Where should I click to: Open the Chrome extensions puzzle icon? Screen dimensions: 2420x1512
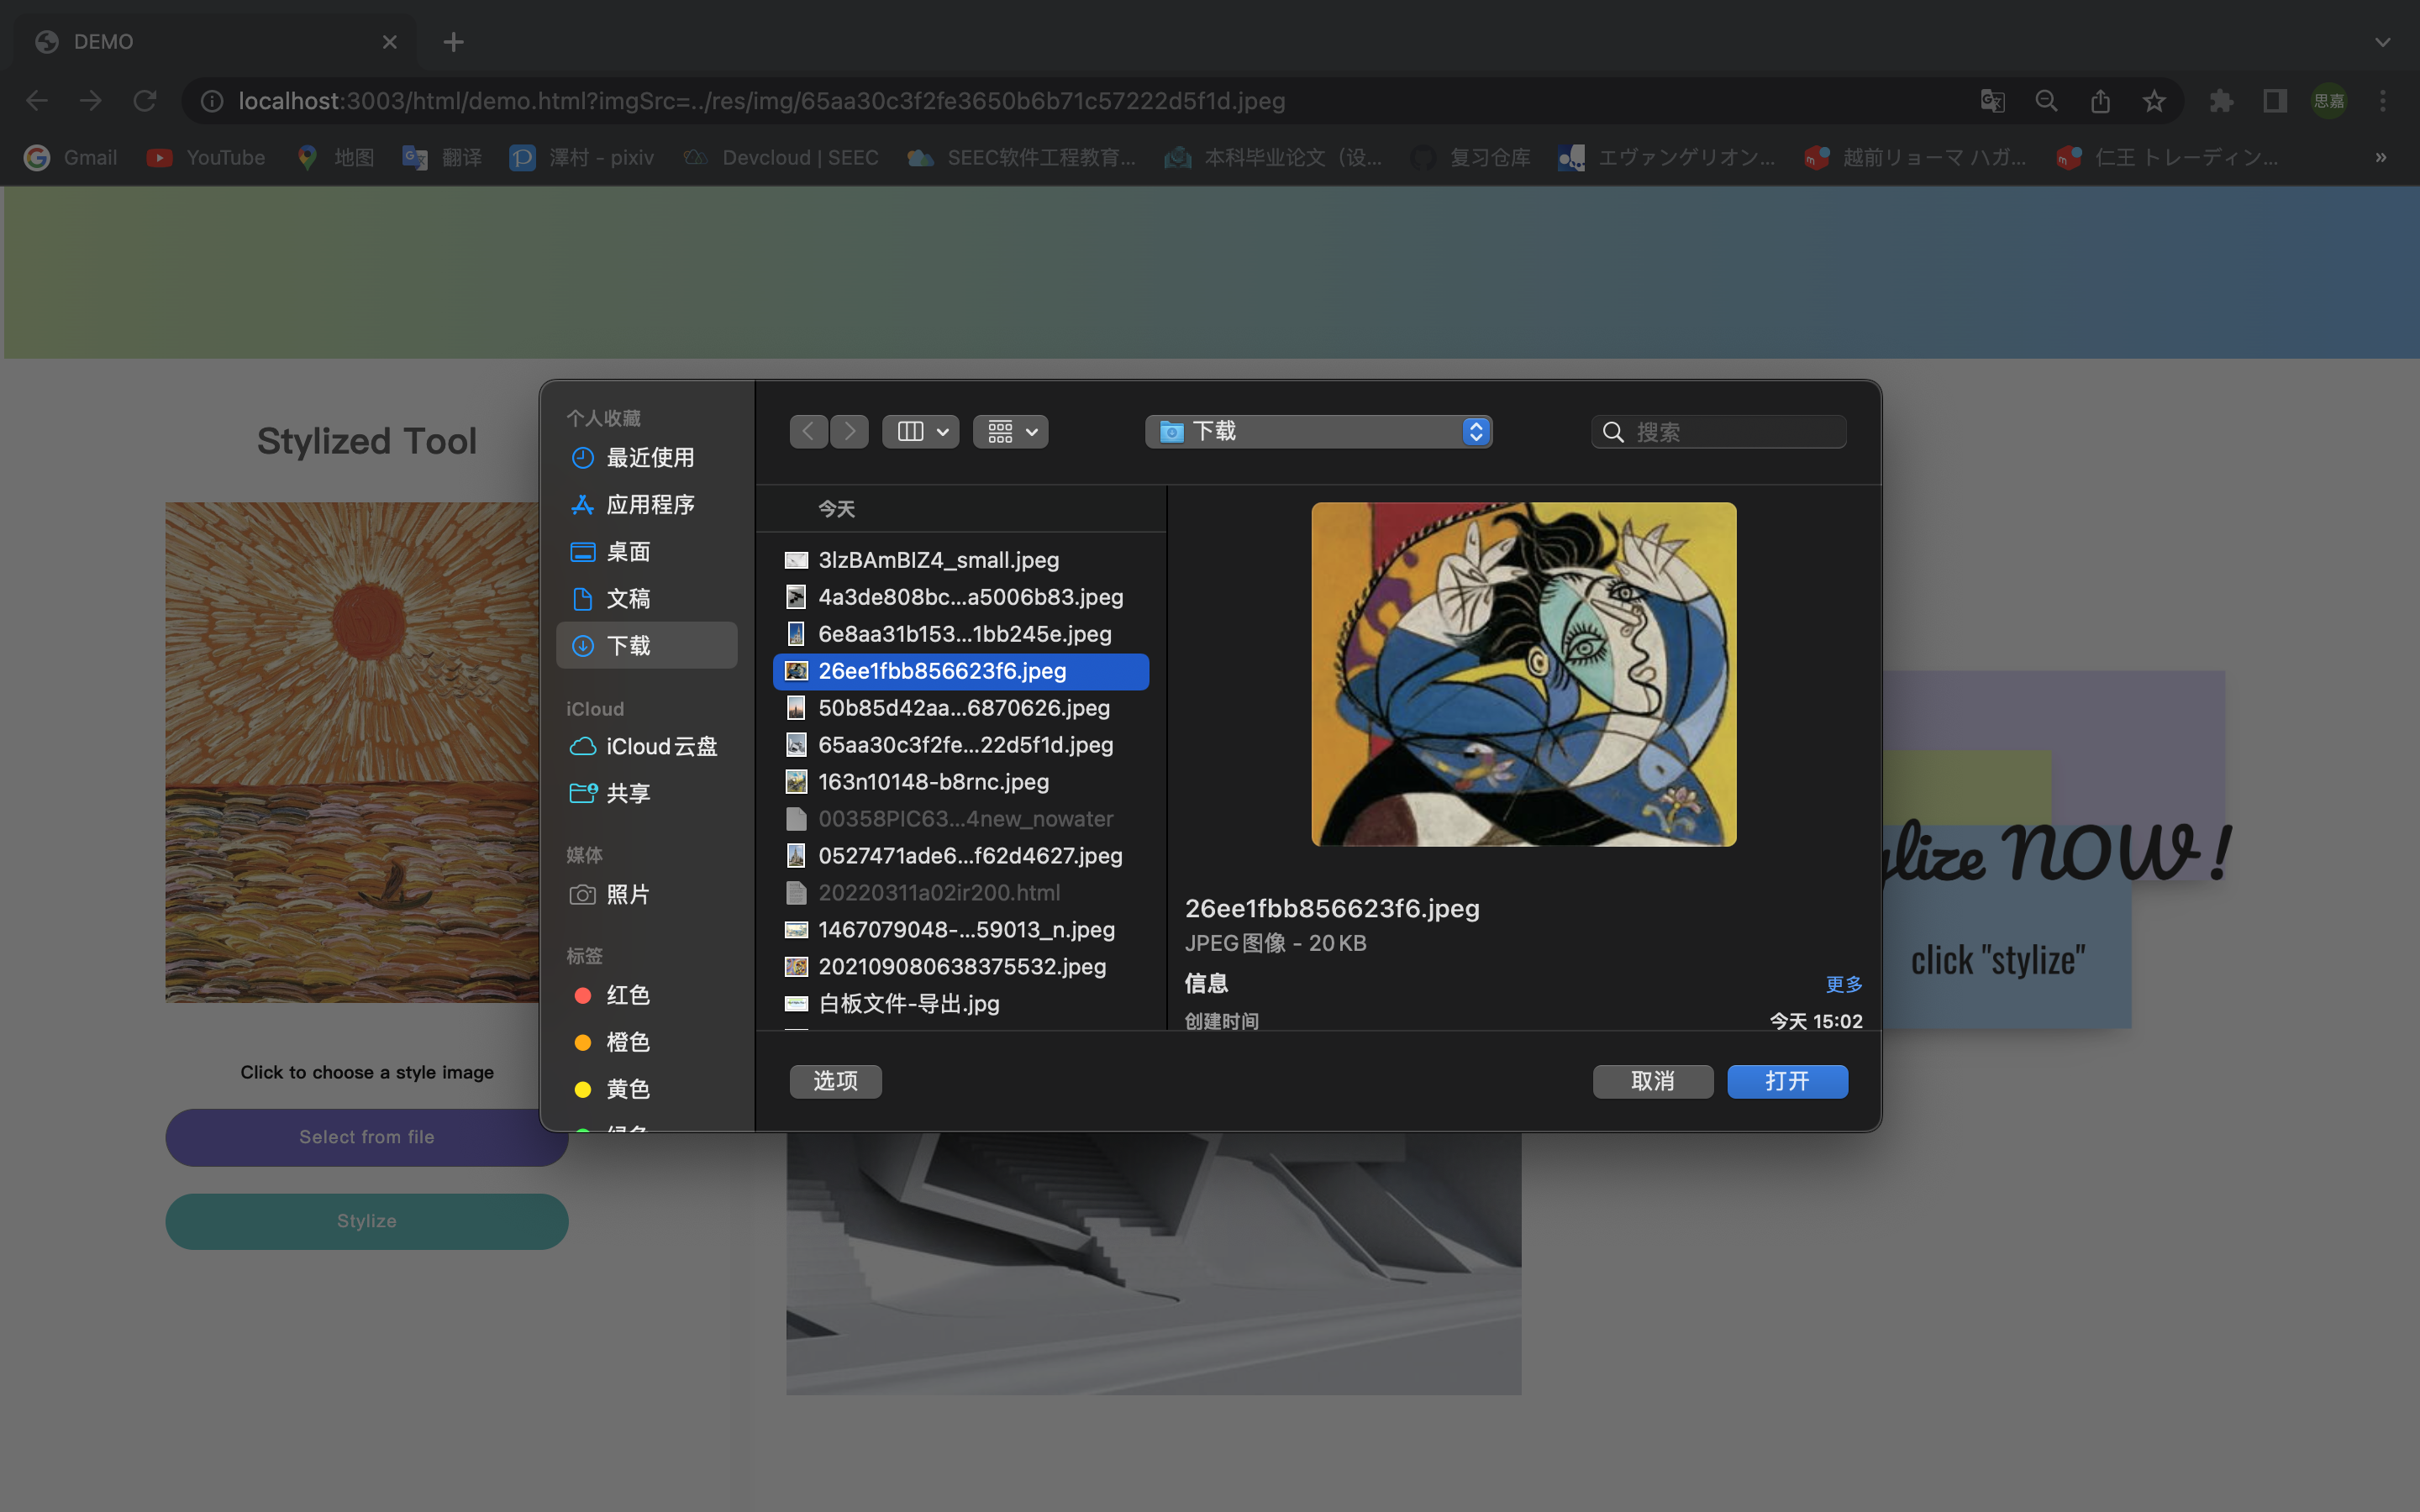tap(2221, 101)
